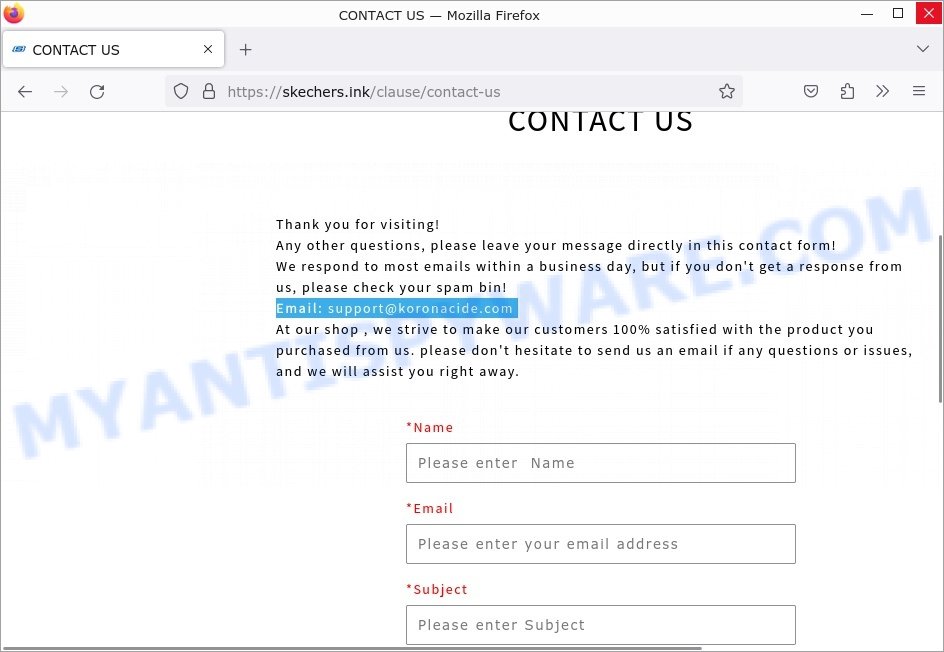Save page to Pocket
Image resolution: width=944 pixels, height=652 pixels.
point(811,92)
